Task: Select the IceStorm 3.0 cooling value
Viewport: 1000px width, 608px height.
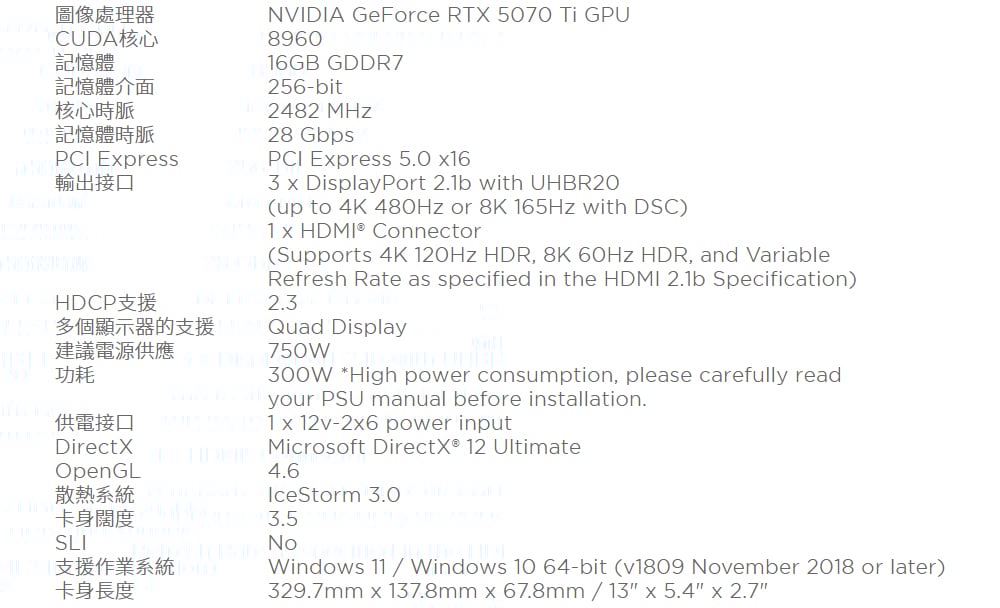Action: tap(334, 495)
